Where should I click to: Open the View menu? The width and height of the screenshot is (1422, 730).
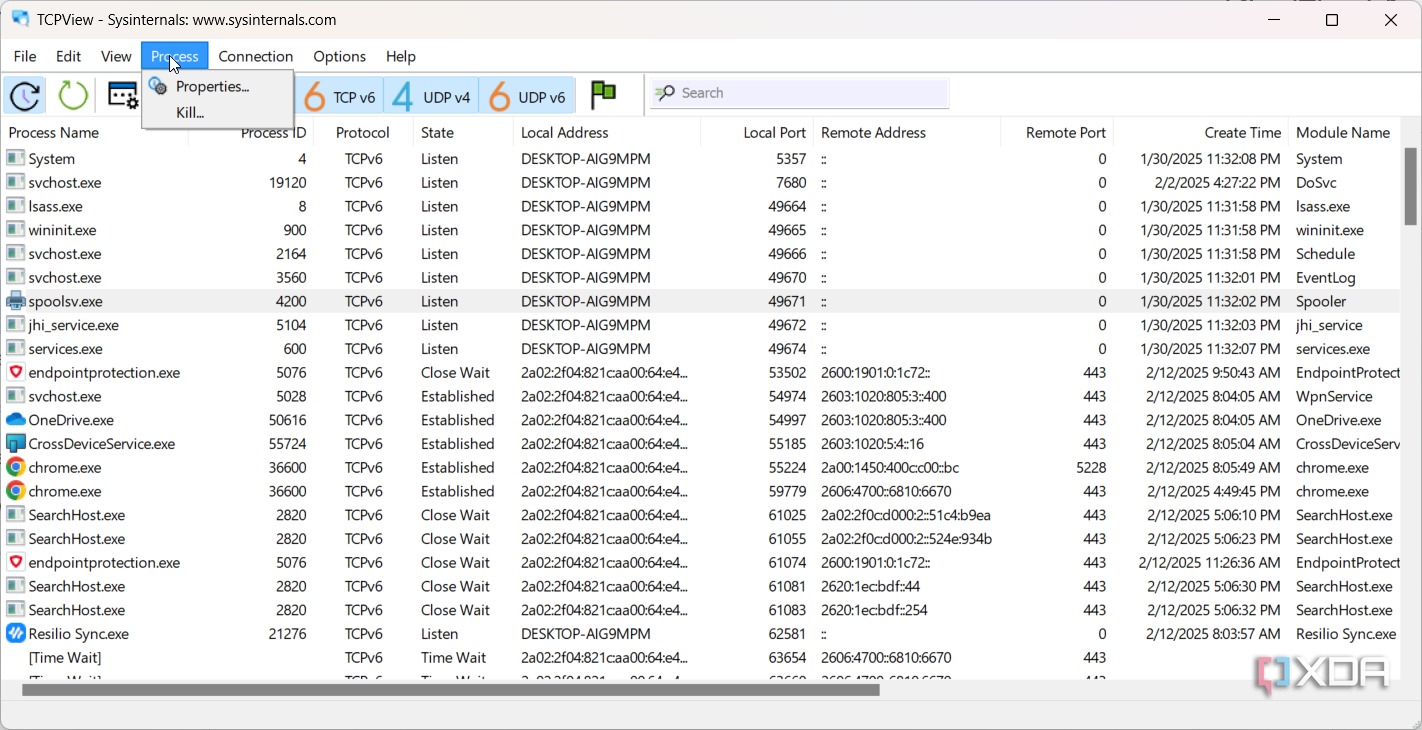click(x=116, y=56)
